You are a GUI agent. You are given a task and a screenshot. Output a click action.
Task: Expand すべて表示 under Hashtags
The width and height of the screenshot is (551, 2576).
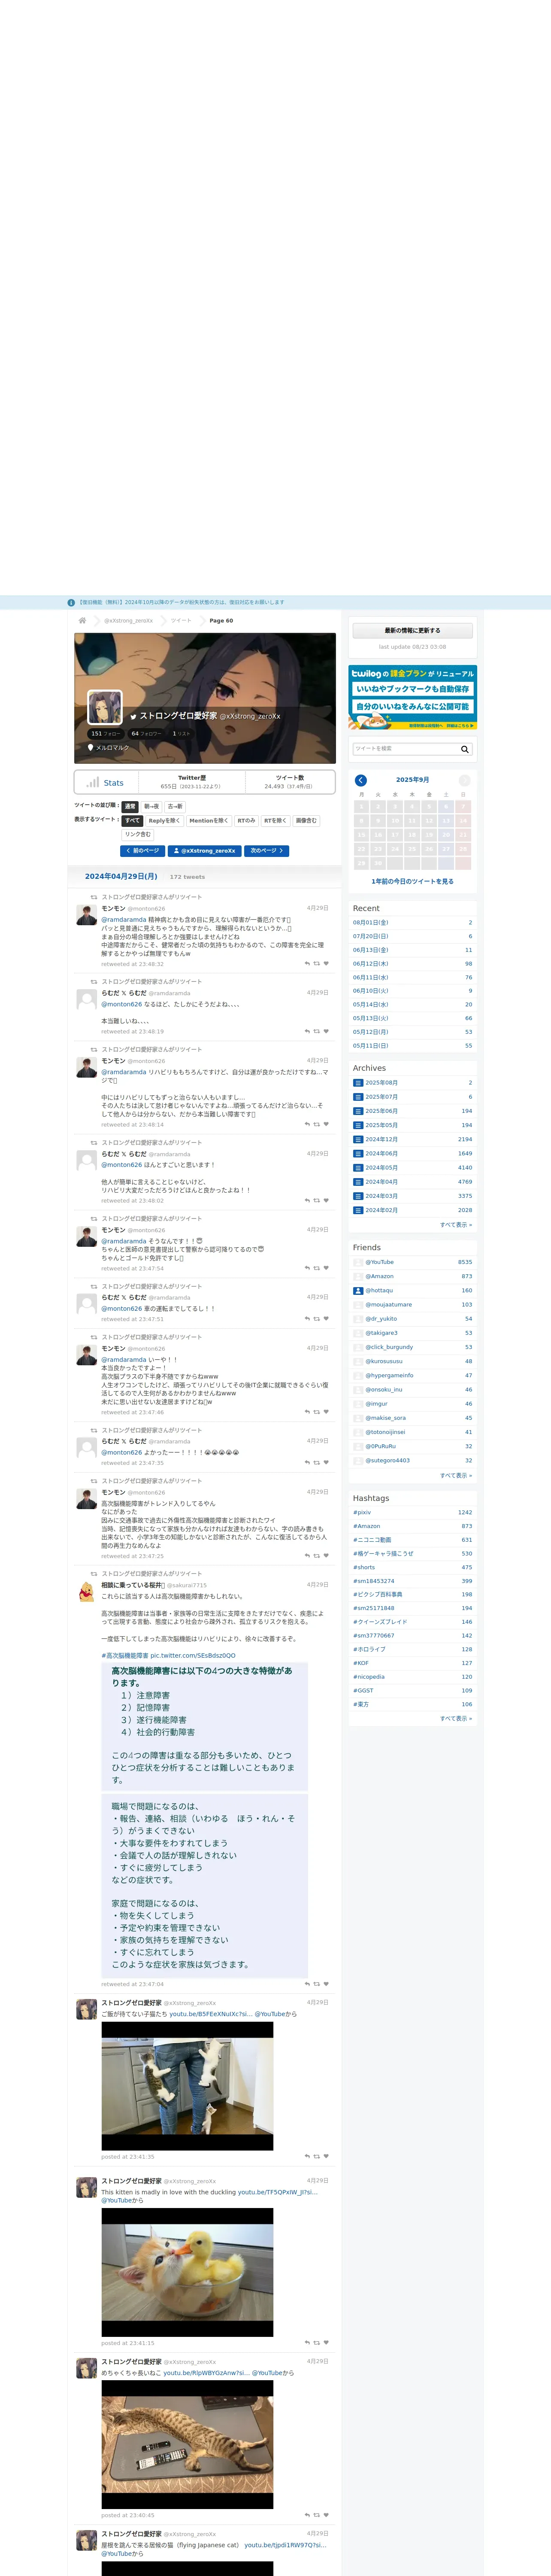(456, 1718)
